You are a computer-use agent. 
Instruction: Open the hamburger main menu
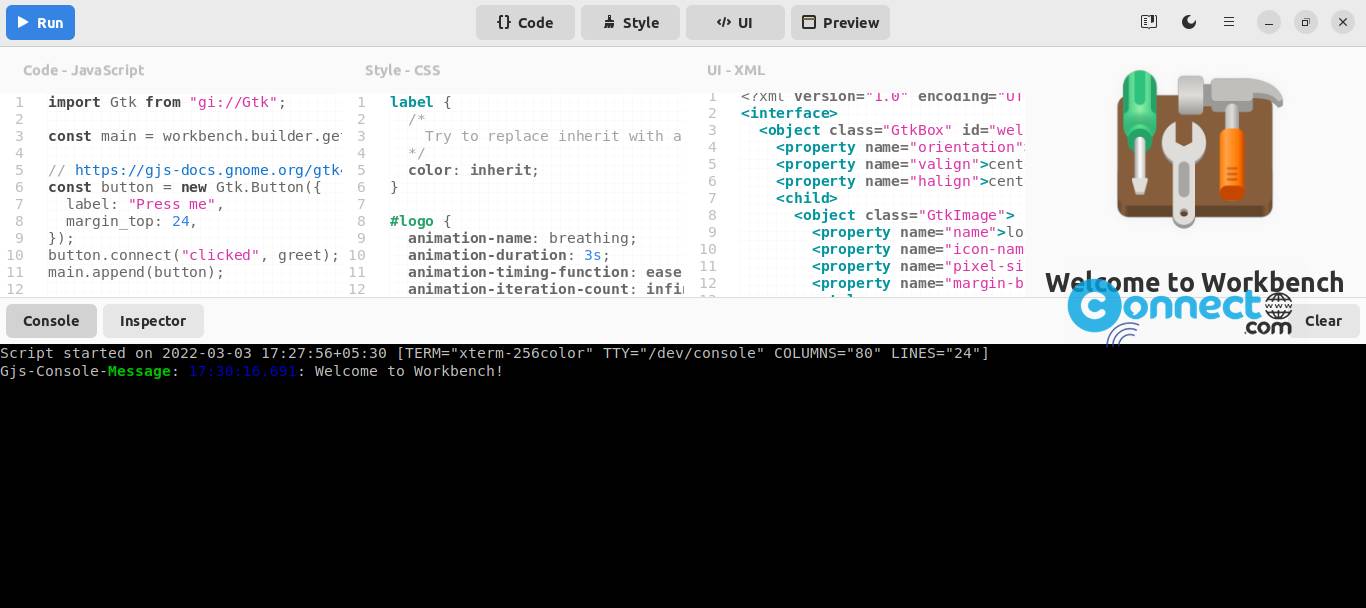point(1229,22)
